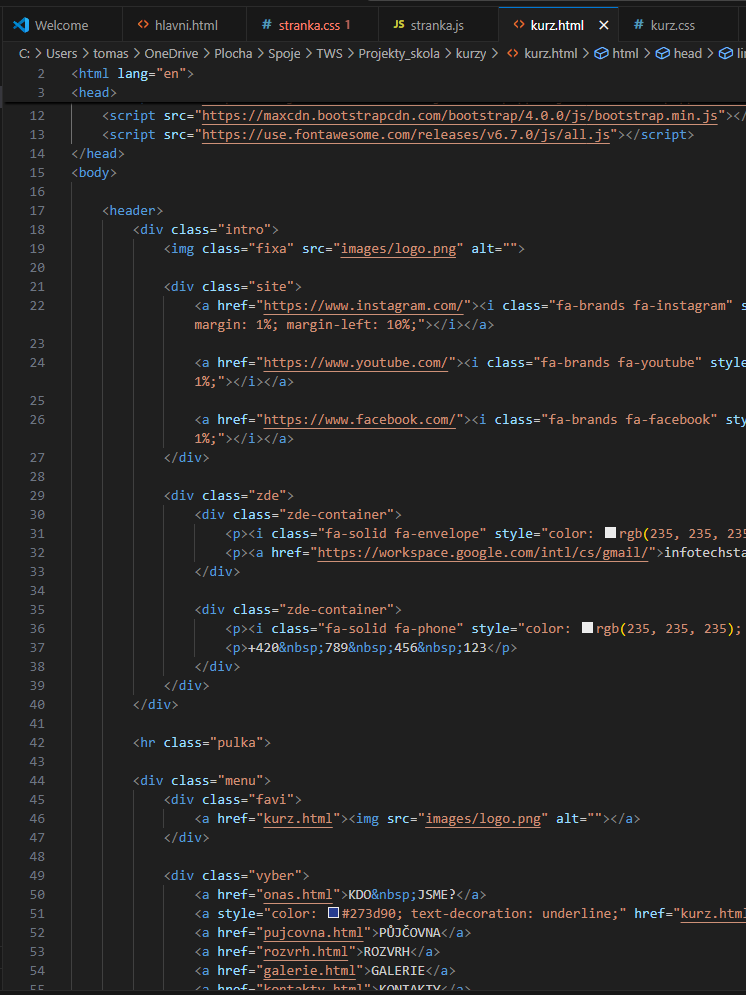
Task: Click the cube icon beside head breadcrumb
Action: pyautogui.click(x=663, y=53)
